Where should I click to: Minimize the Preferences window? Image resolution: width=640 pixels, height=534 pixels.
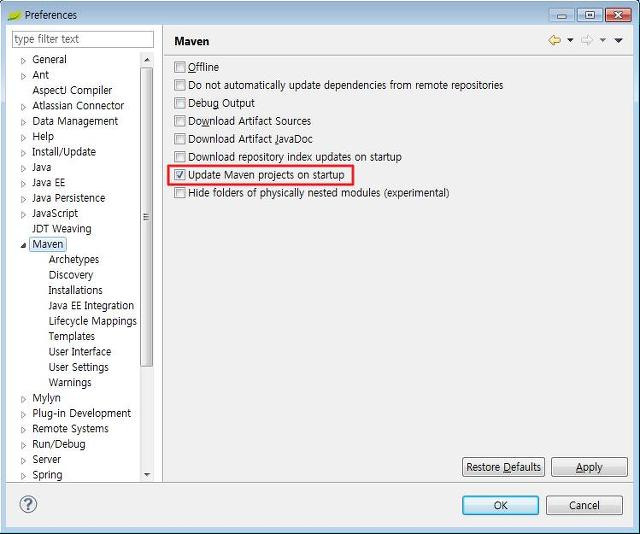[562, 15]
